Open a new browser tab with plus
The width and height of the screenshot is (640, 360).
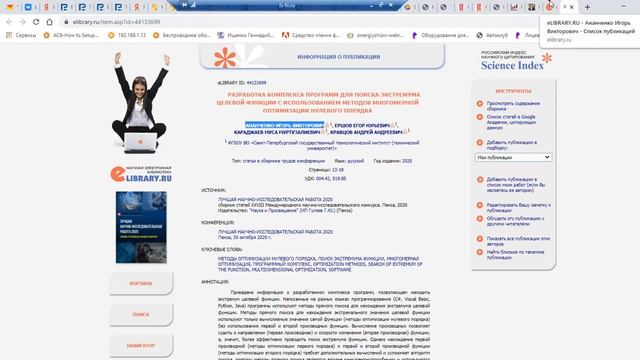click(587, 7)
